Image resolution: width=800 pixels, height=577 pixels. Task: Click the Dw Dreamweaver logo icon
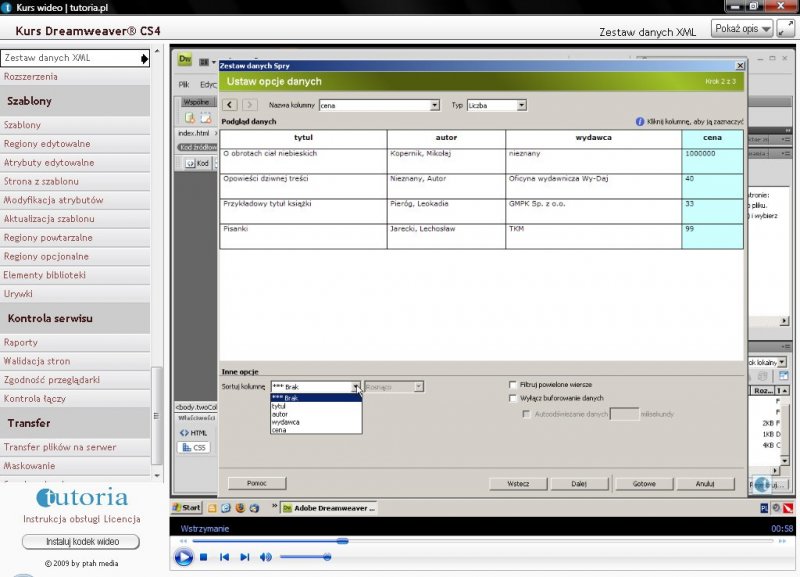[185, 60]
